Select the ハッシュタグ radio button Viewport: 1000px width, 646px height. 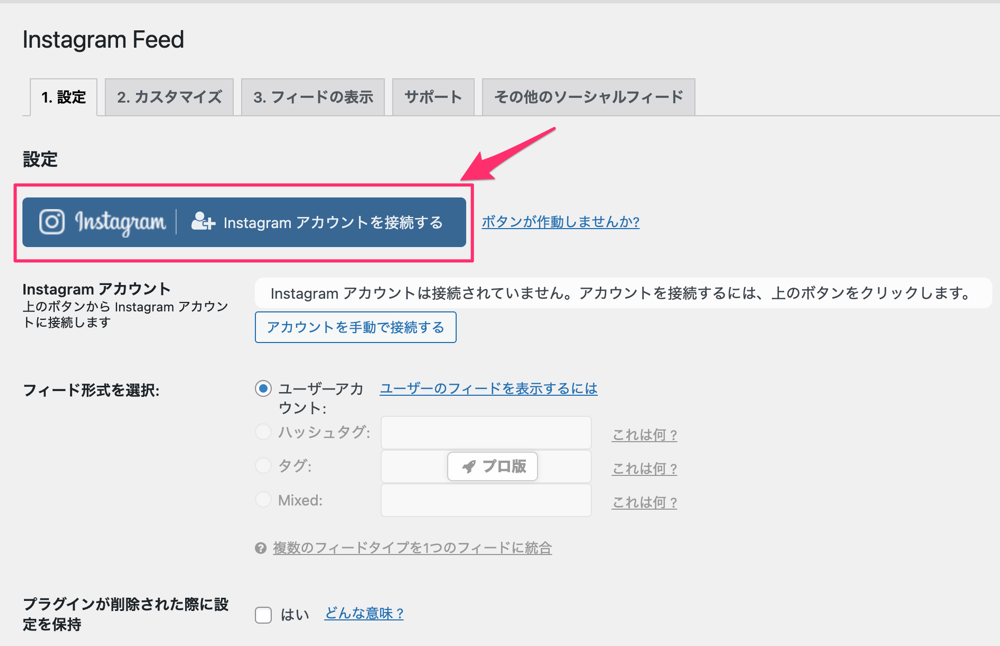[x=263, y=432]
